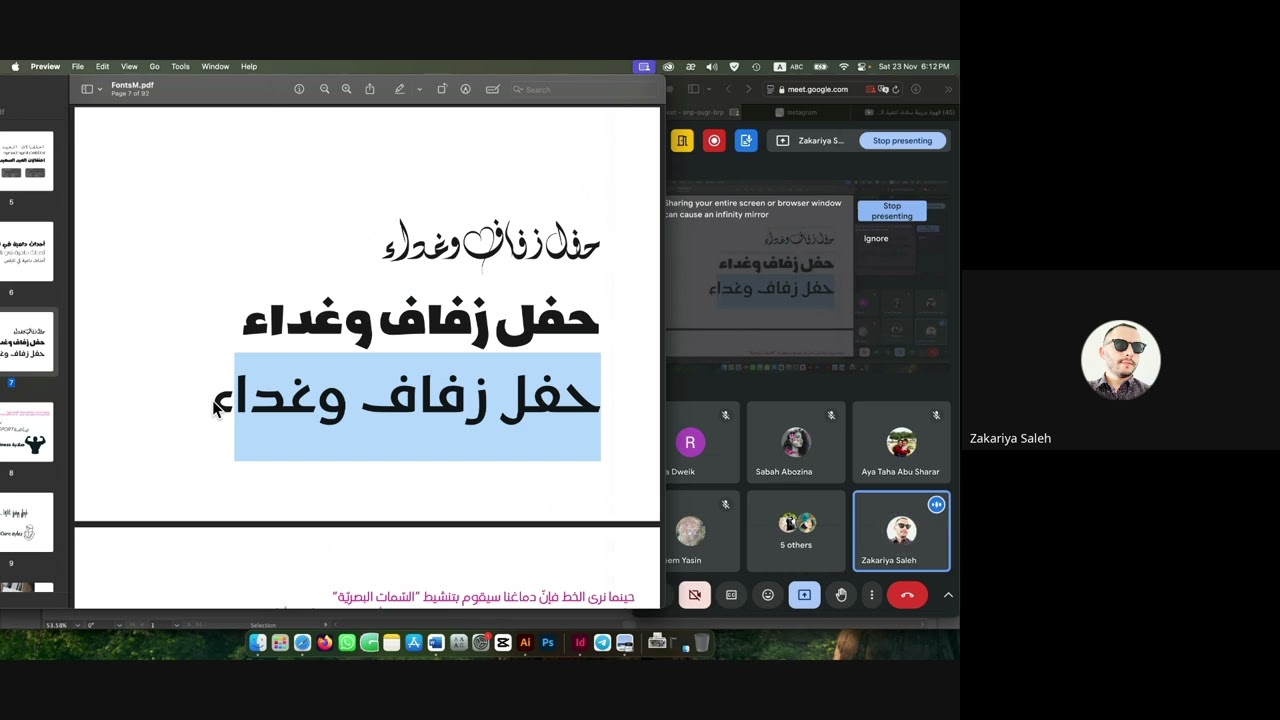
Task: Zoom out in the Preview toolbar
Action: click(324, 89)
